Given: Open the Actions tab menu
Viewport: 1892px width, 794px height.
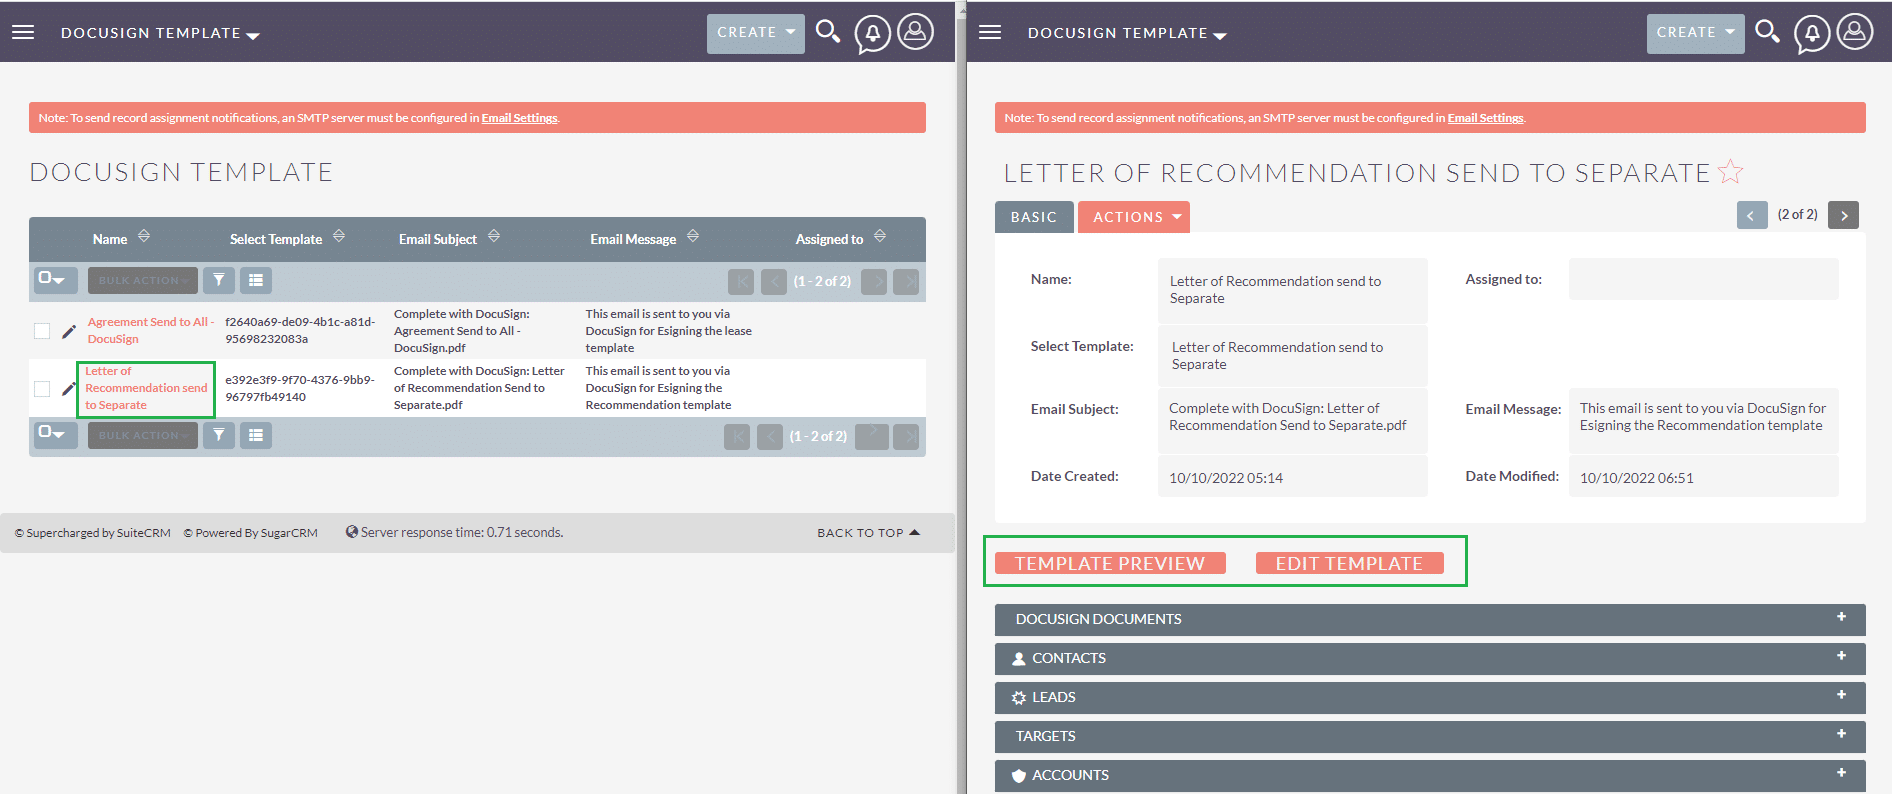Looking at the screenshot, I should [1134, 217].
